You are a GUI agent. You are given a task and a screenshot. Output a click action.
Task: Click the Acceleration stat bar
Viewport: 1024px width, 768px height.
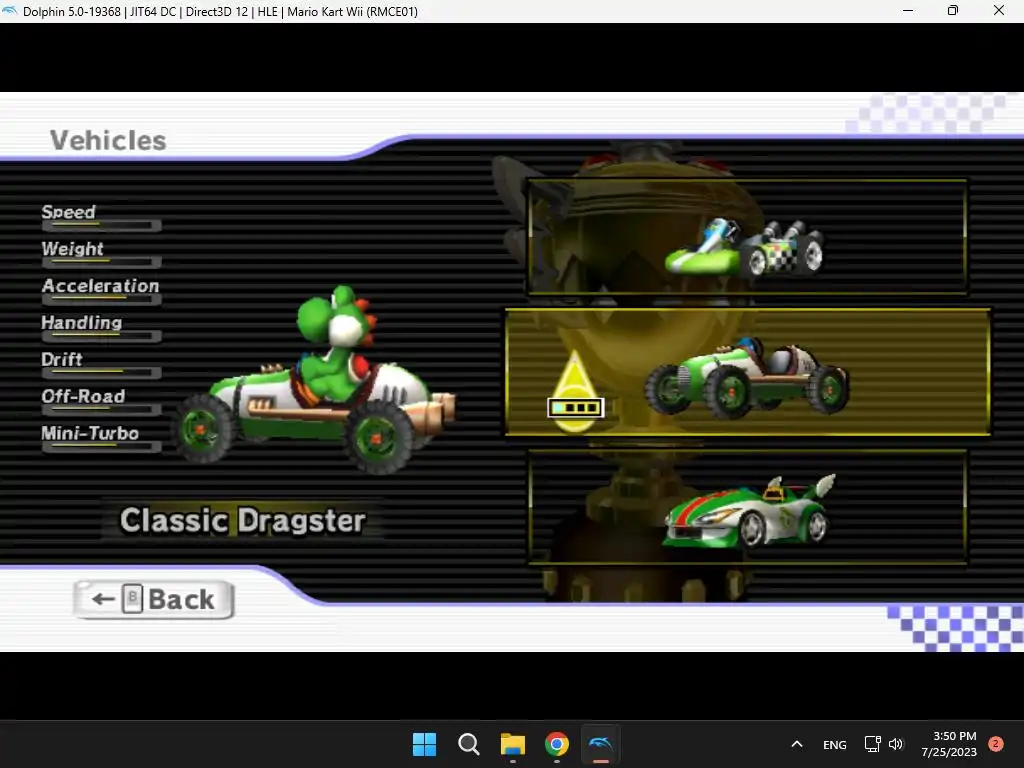pyautogui.click(x=101, y=300)
